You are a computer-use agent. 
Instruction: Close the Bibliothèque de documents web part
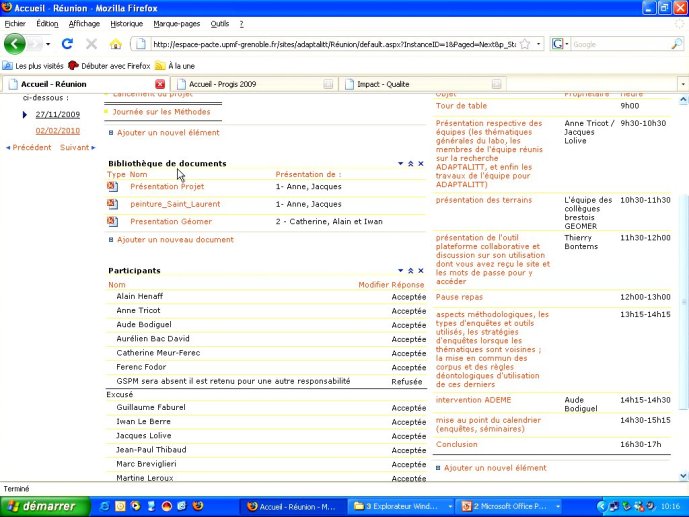421,163
